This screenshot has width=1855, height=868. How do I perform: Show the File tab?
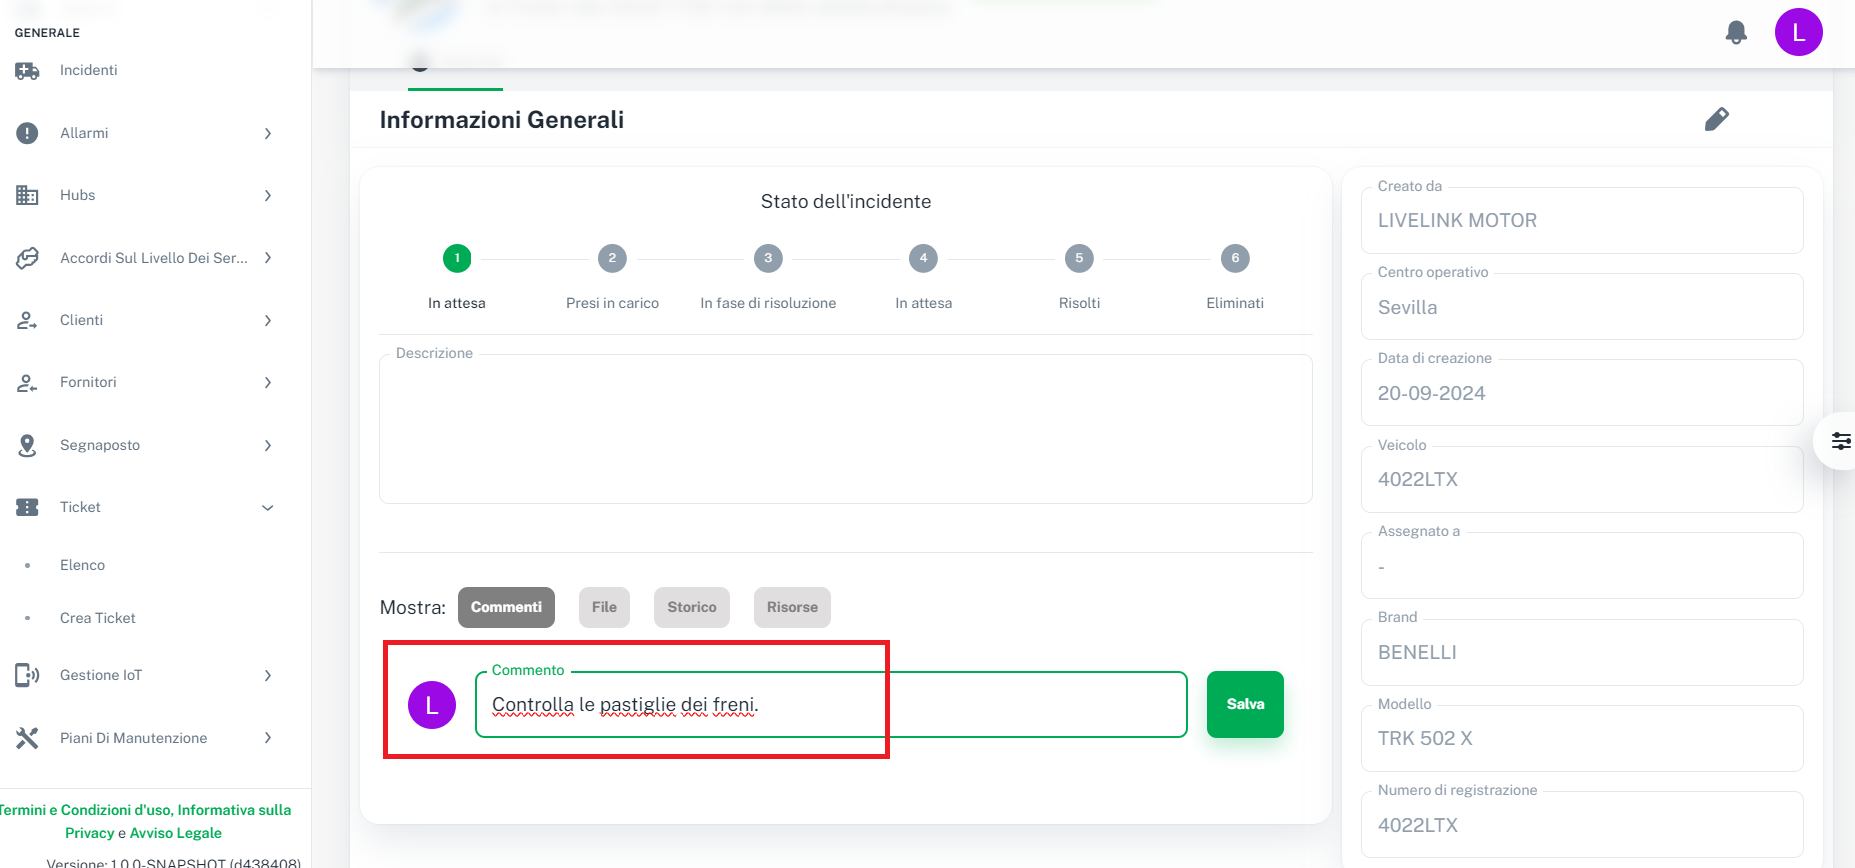point(604,607)
